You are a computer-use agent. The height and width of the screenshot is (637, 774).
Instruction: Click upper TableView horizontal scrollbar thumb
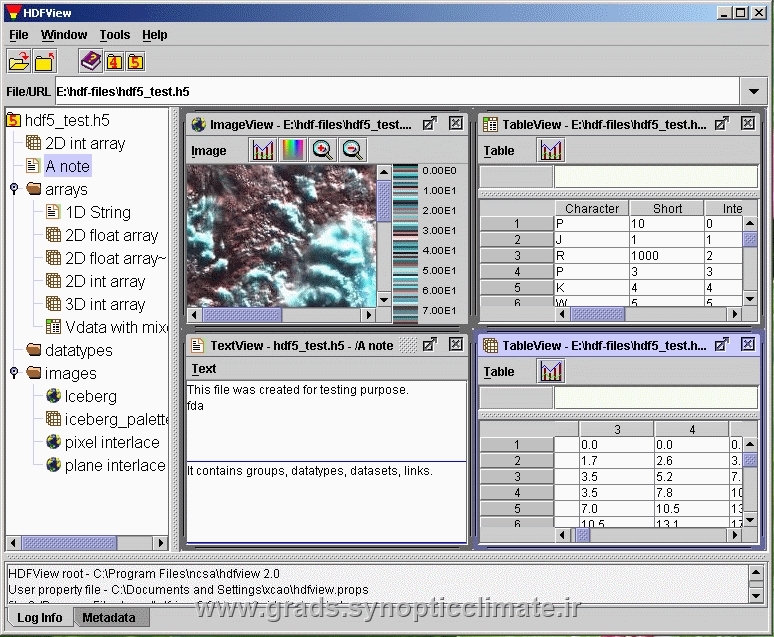pos(597,314)
